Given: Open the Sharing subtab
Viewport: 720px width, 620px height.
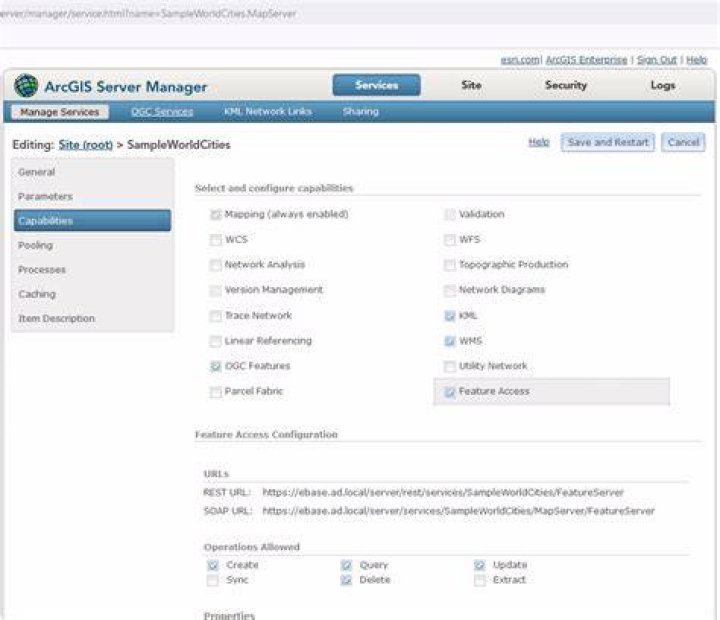Looking at the screenshot, I should [360, 112].
